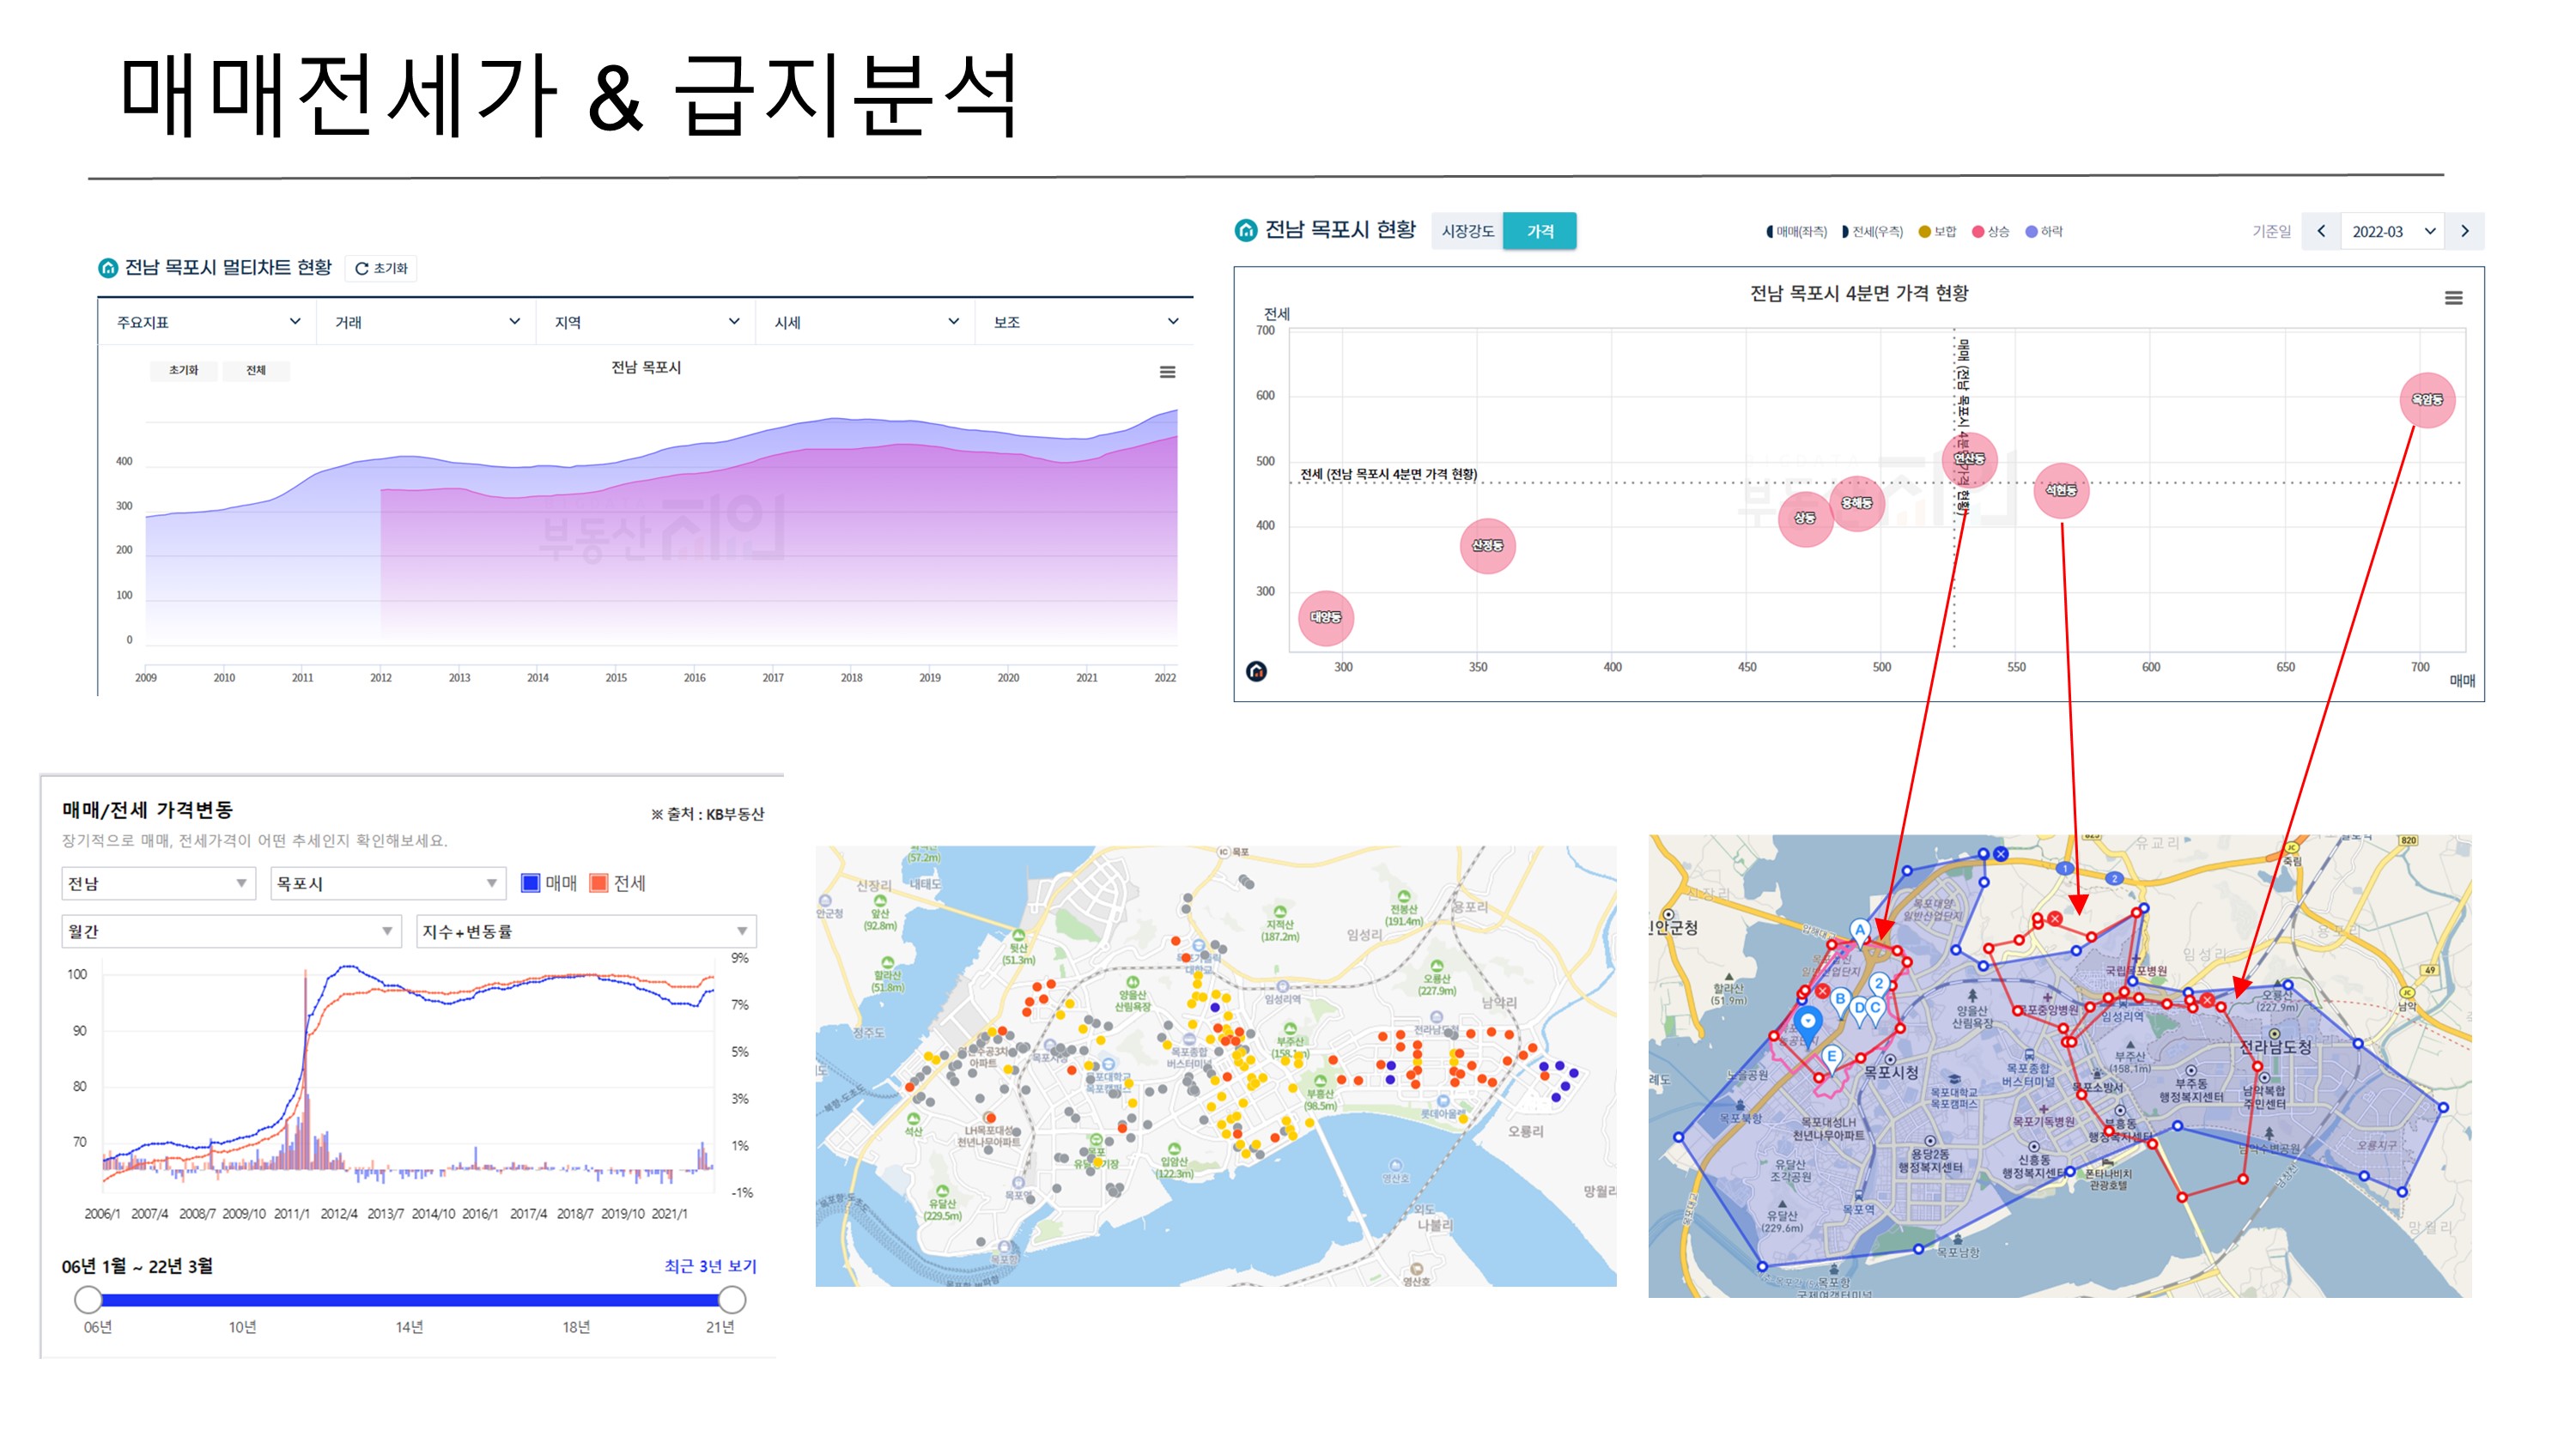The height and width of the screenshot is (1449, 2576).
Task: Click the house logo beside 전남 목포시 현황 title
Action: tap(1246, 230)
